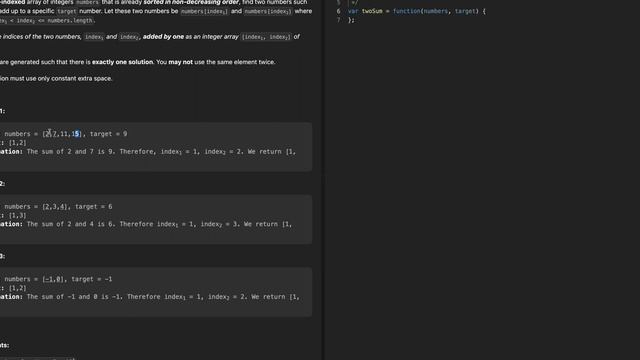Click the highlighted digit 5 in 15
The image size is (640, 360).
77,134
